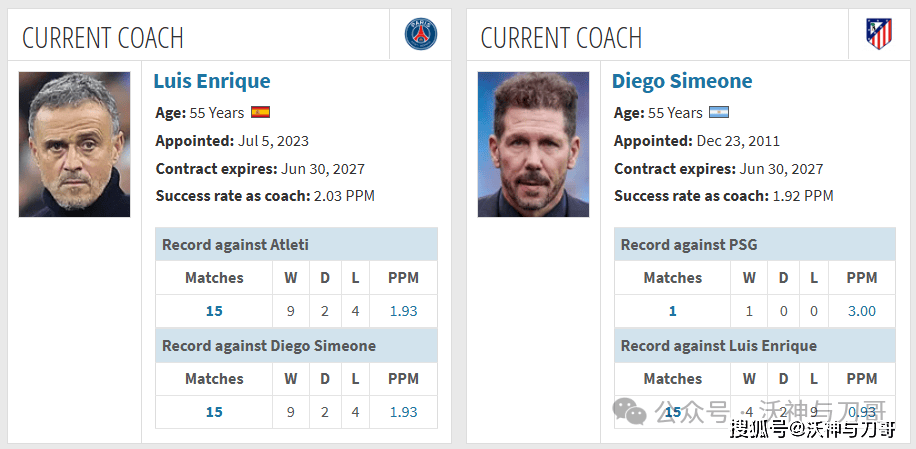The image size is (916, 449).
Task: Open Luis Enrique's portrait photo
Action: pos(74,144)
